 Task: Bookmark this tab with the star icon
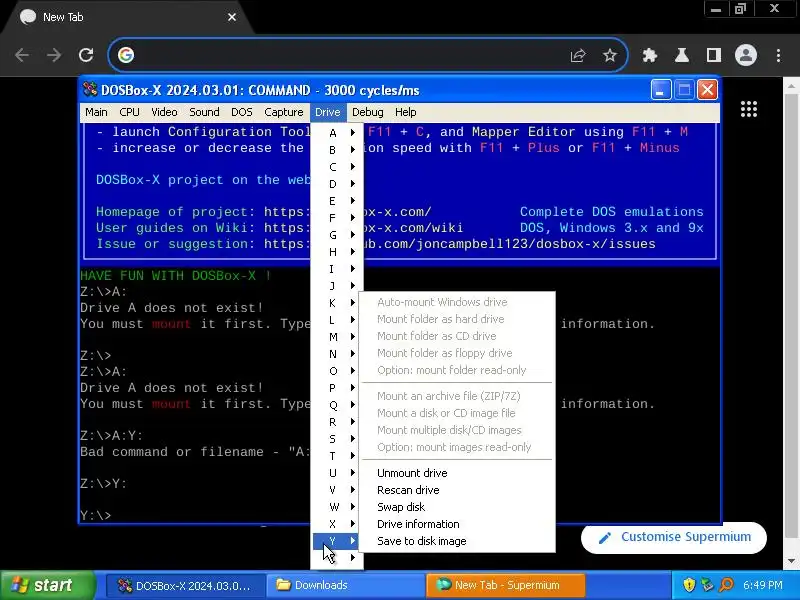coord(610,55)
